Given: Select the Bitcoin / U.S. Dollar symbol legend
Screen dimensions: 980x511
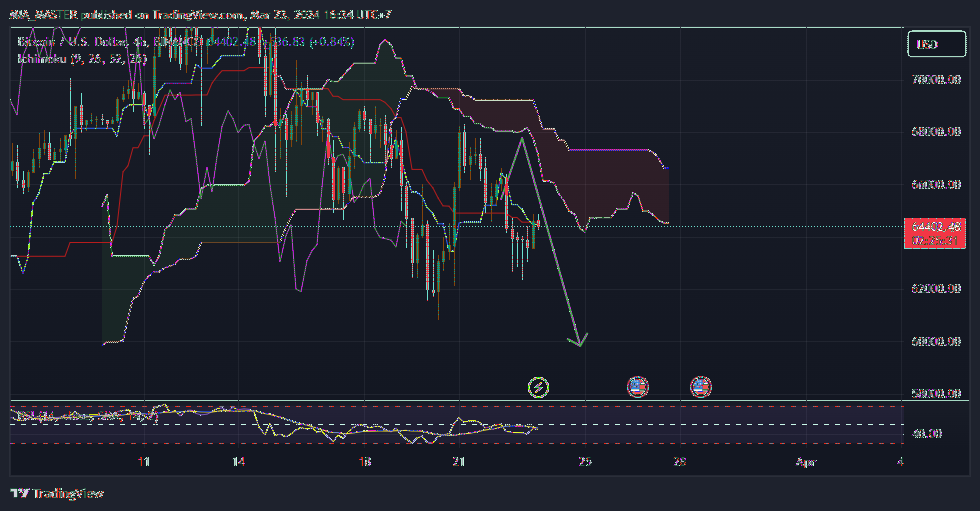Looking at the screenshot, I should tap(185, 42).
